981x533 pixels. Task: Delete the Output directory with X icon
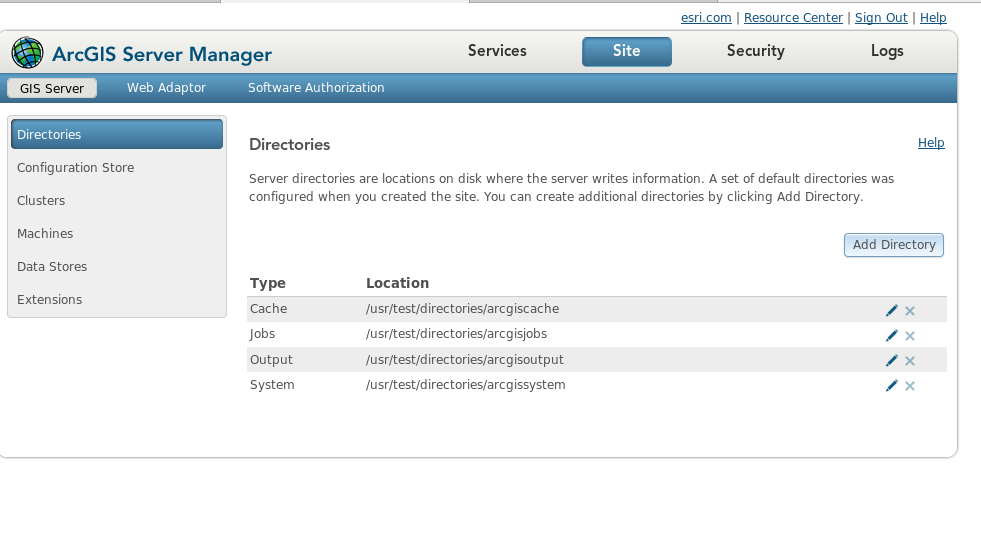910,361
